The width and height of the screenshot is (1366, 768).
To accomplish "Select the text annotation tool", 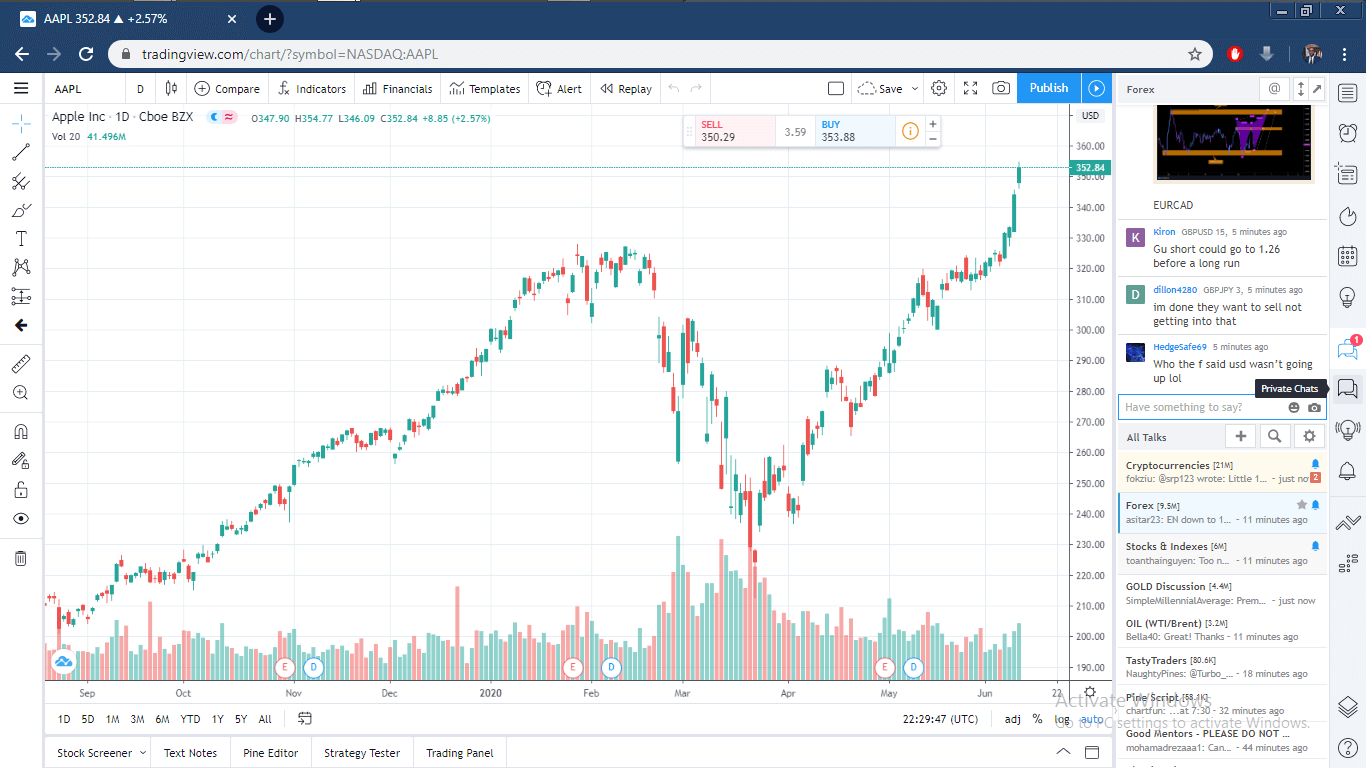I will [x=21, y=239].
